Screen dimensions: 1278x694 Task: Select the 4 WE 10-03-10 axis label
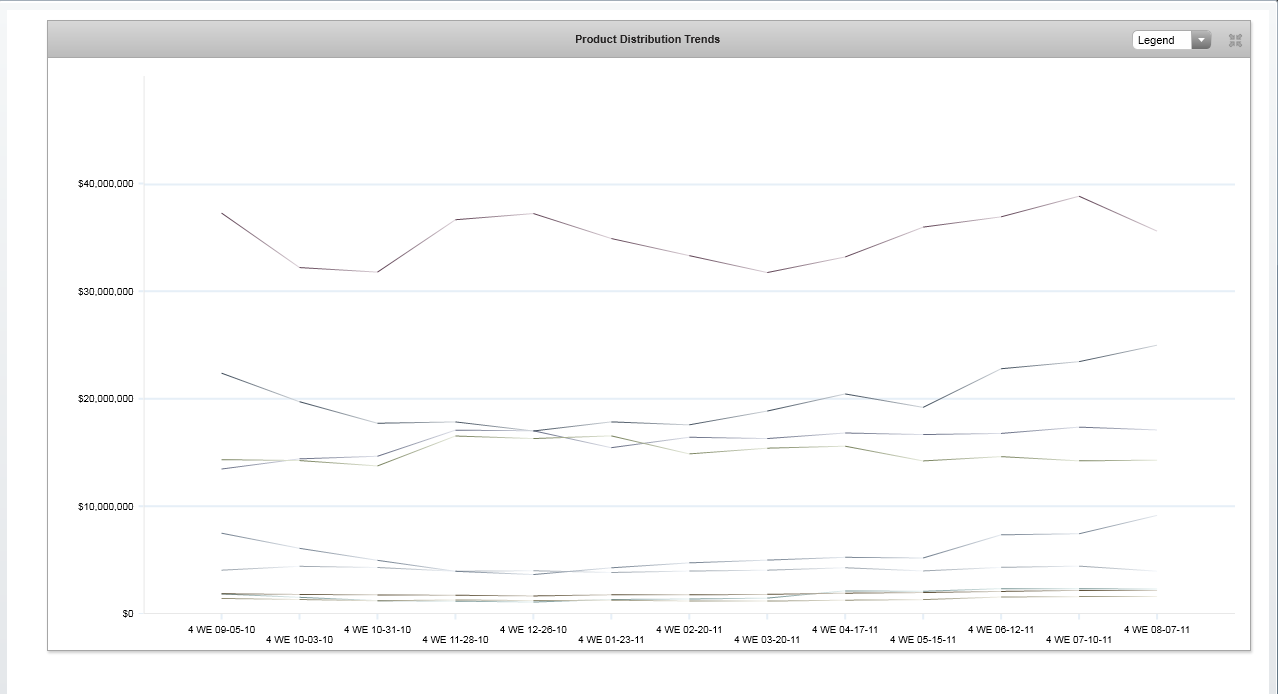[299, 640]
